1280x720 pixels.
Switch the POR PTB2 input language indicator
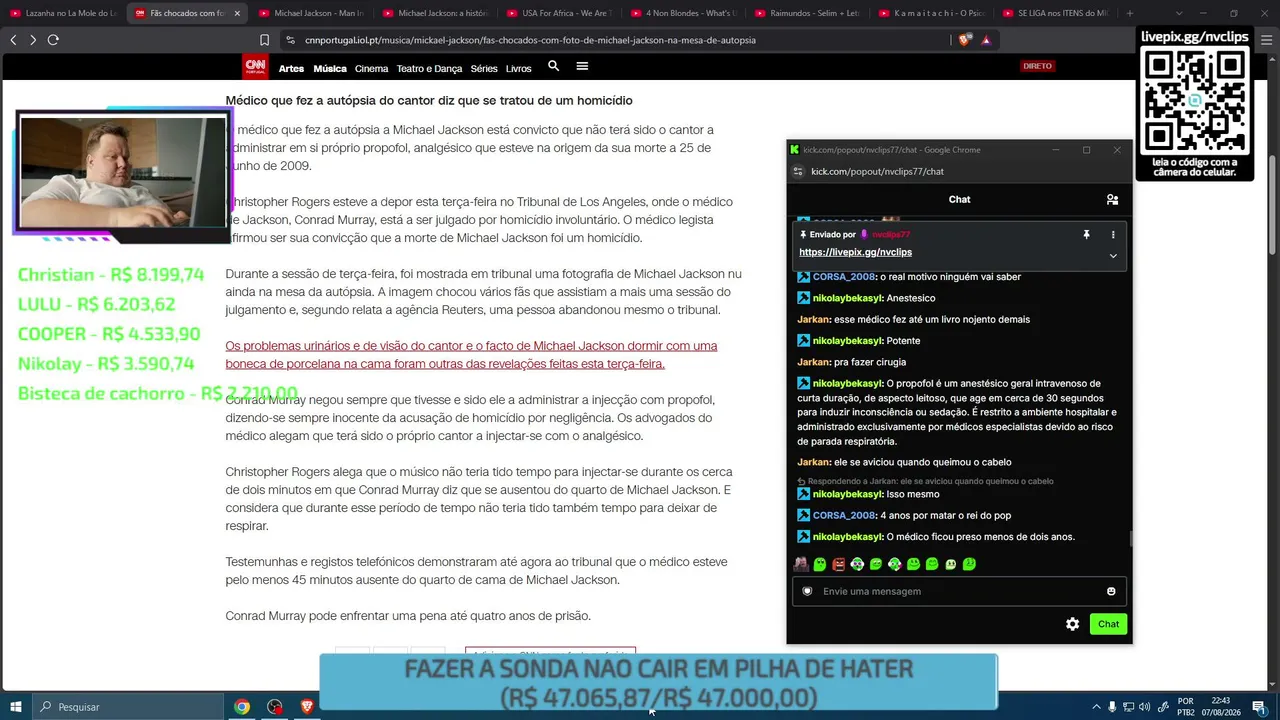pos(1186,707)
